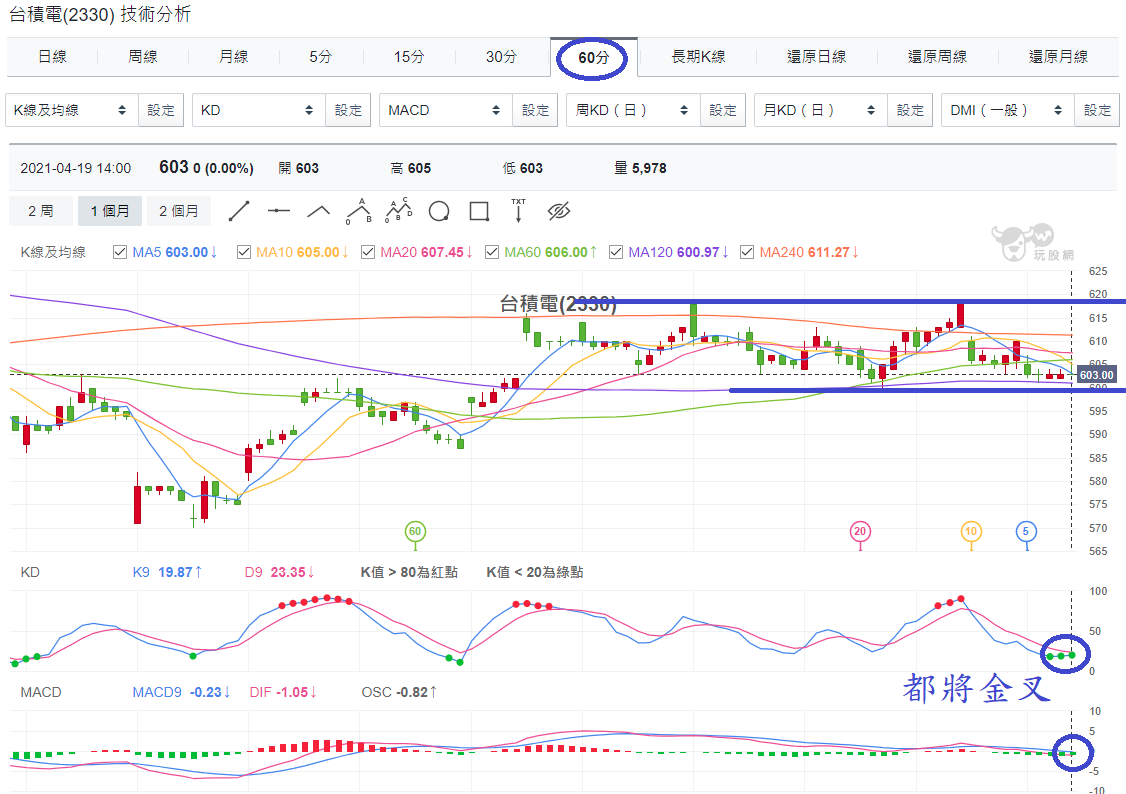1126x794 pixels.
Task: Select the TXT text annotation tool
Action: pyautogui.click(x=518, y=210)
